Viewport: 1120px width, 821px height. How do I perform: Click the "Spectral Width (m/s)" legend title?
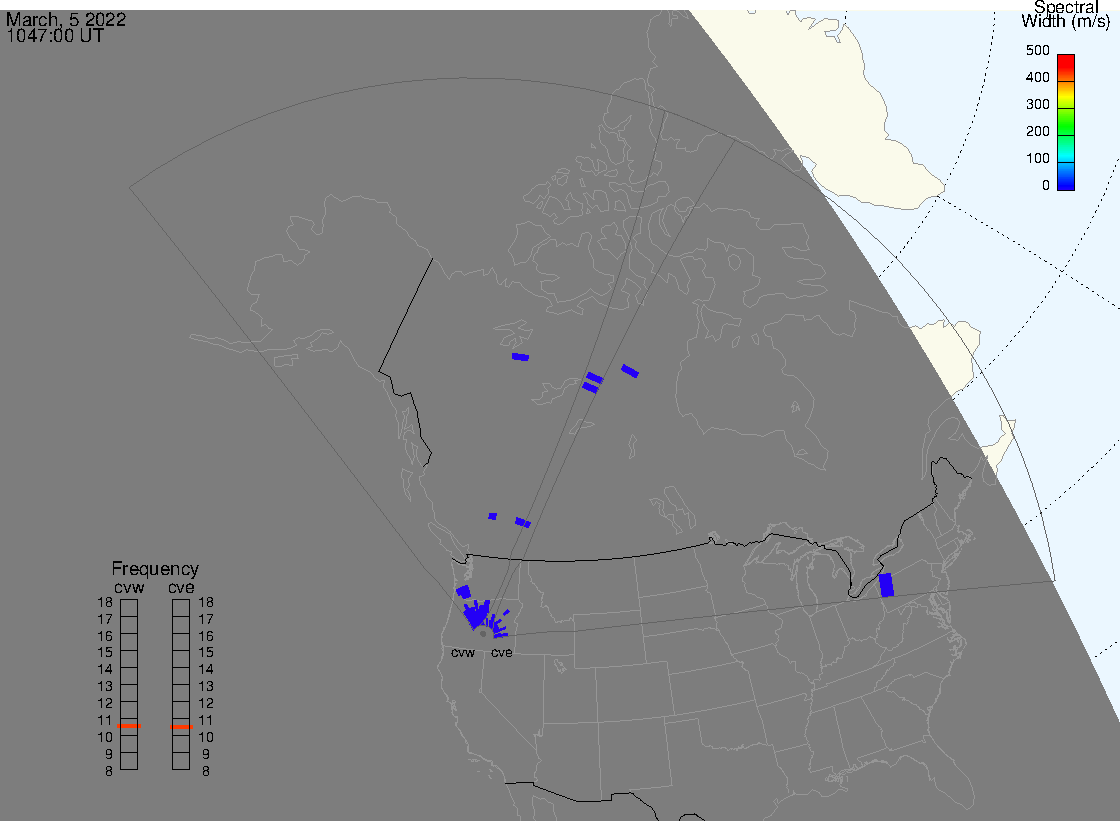(1066, 14)
